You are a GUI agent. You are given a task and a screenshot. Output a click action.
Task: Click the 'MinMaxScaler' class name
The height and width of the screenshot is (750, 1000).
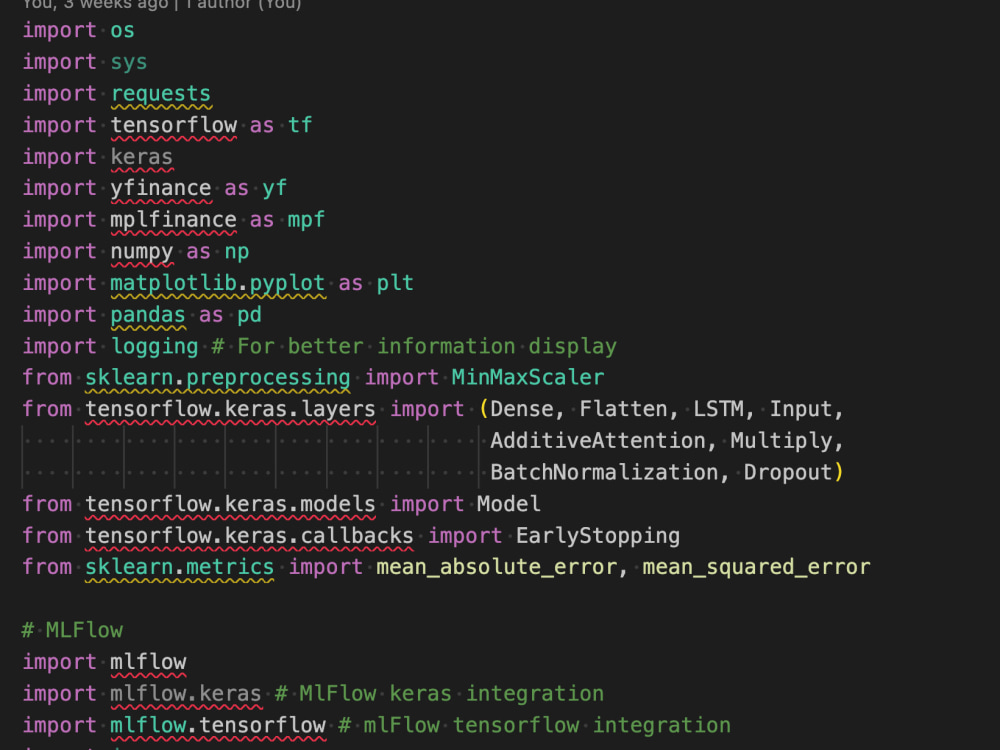(527, 378)
